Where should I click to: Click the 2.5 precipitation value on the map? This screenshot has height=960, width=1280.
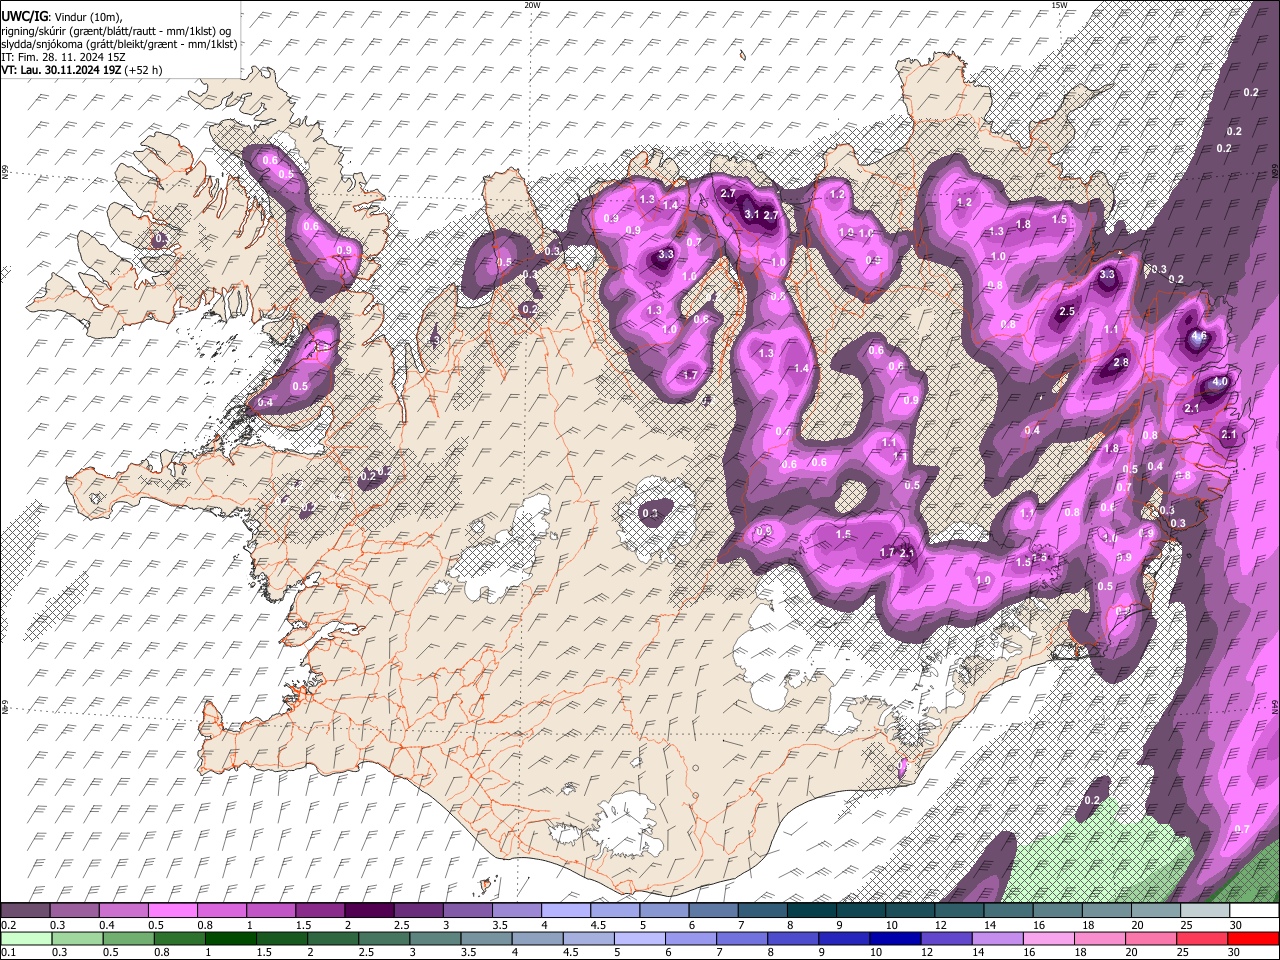1066,312
